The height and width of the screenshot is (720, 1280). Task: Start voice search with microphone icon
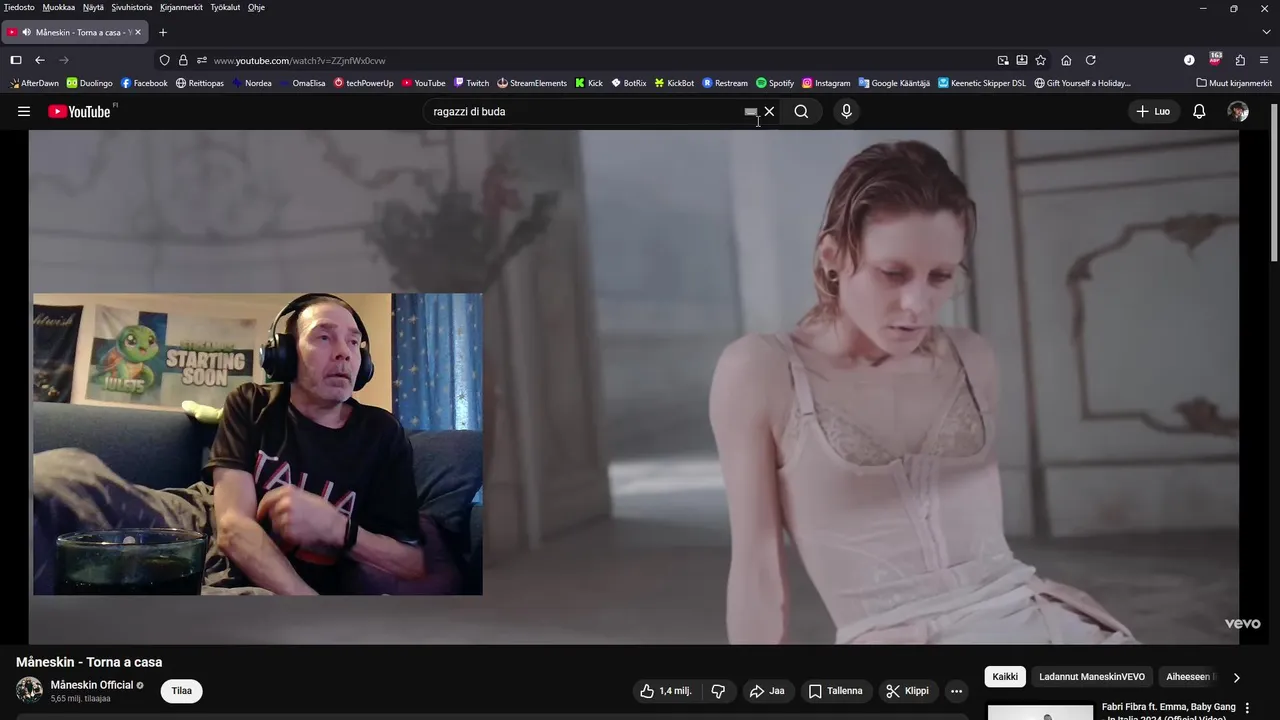(846, 111)
